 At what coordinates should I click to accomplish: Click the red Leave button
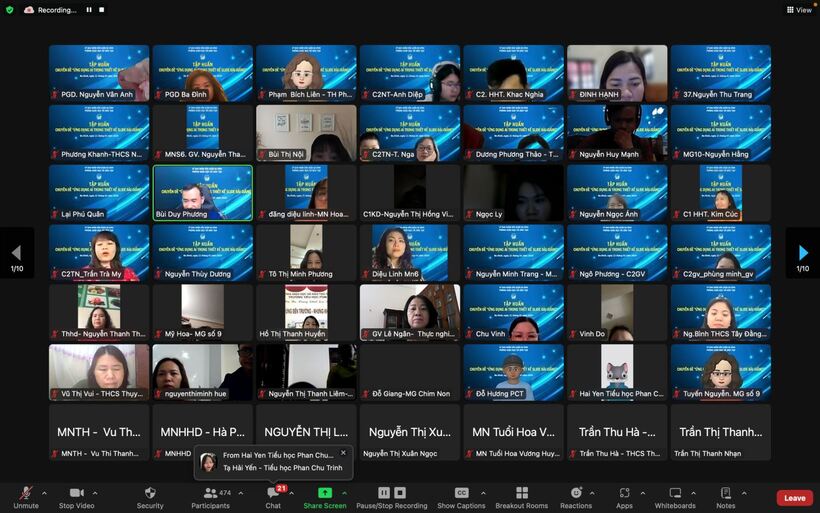[794, 498]
